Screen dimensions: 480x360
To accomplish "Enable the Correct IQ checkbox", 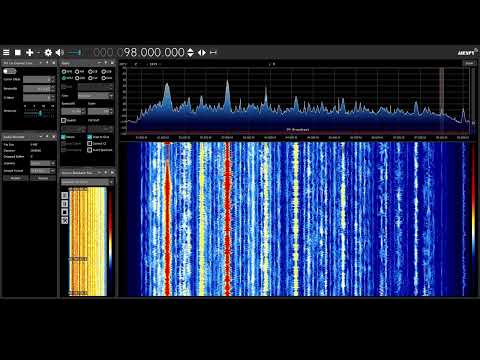I will [90, 143].
